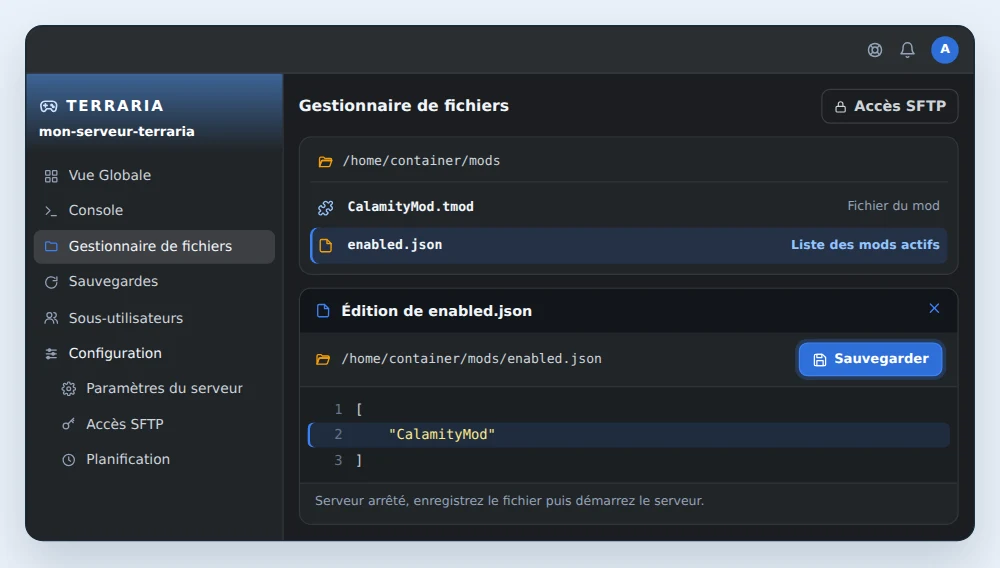Click the Terraria gamepad icon
The width and height of the screenshot is (1000, 568).
(x=49, y=106)
